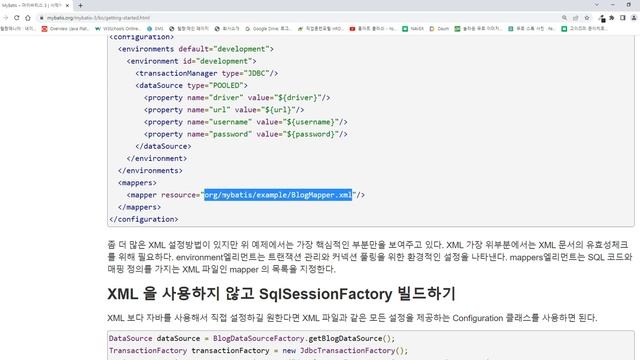
Task: Open the Overview Java Platform bookmark
Action: coord(65,29)
